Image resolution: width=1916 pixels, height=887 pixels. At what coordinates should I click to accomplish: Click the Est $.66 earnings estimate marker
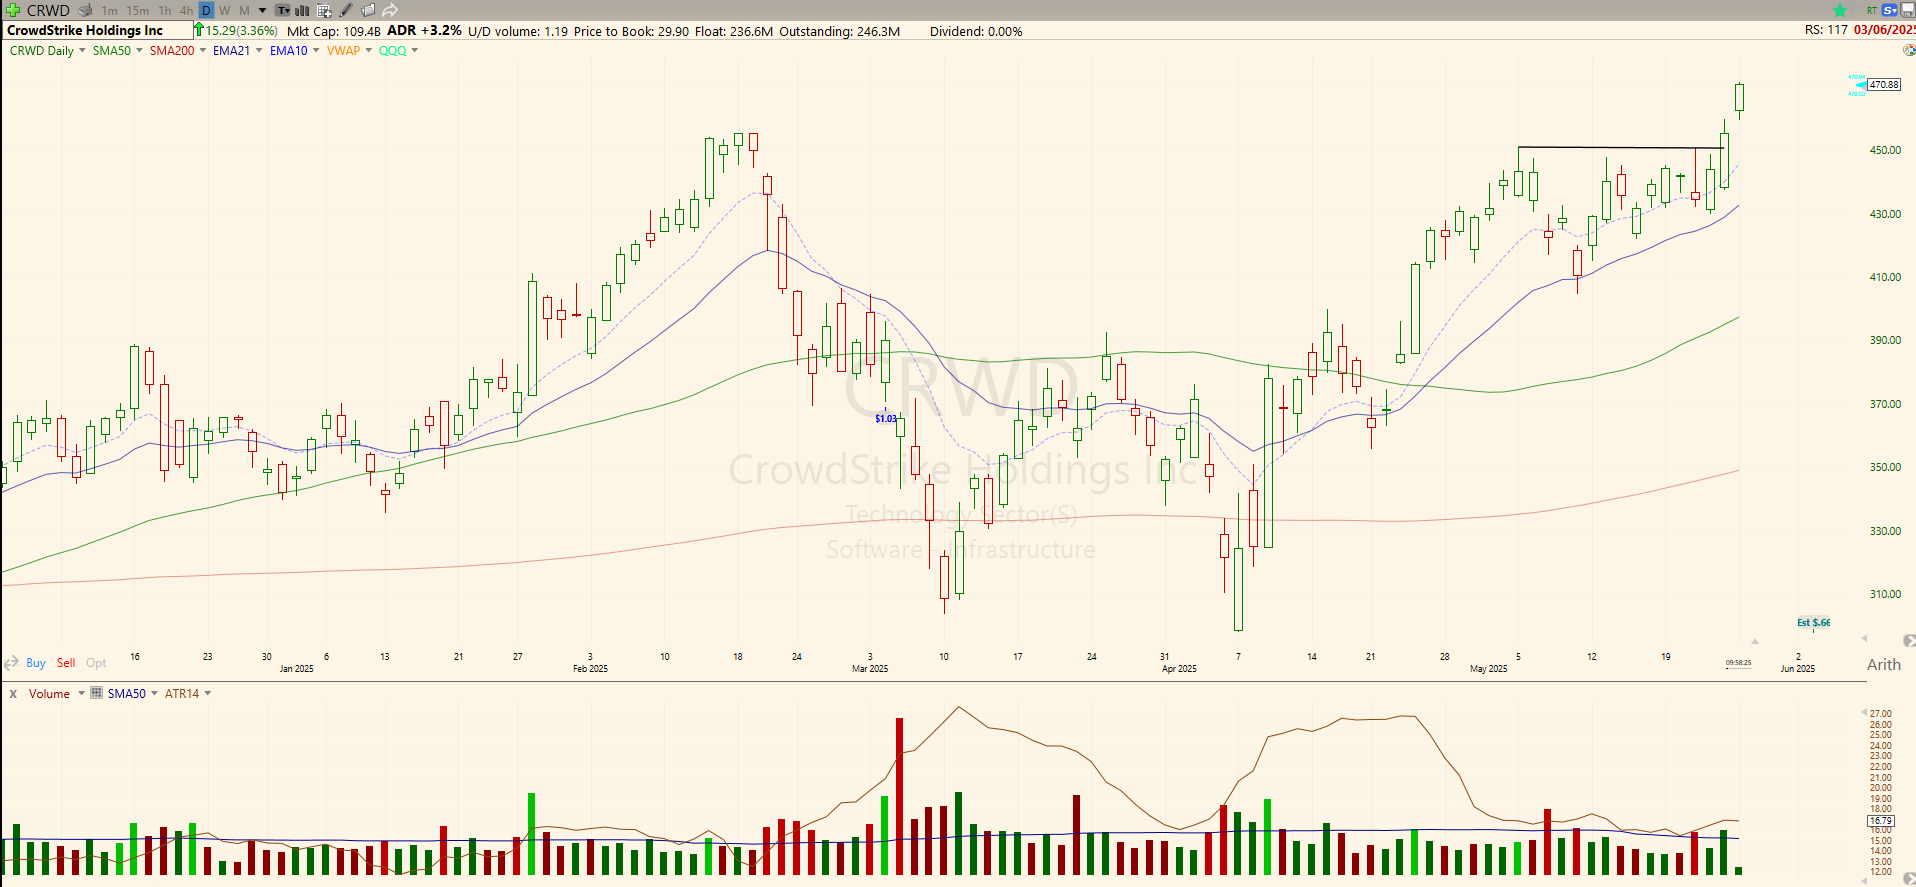tap(1813, 622)
